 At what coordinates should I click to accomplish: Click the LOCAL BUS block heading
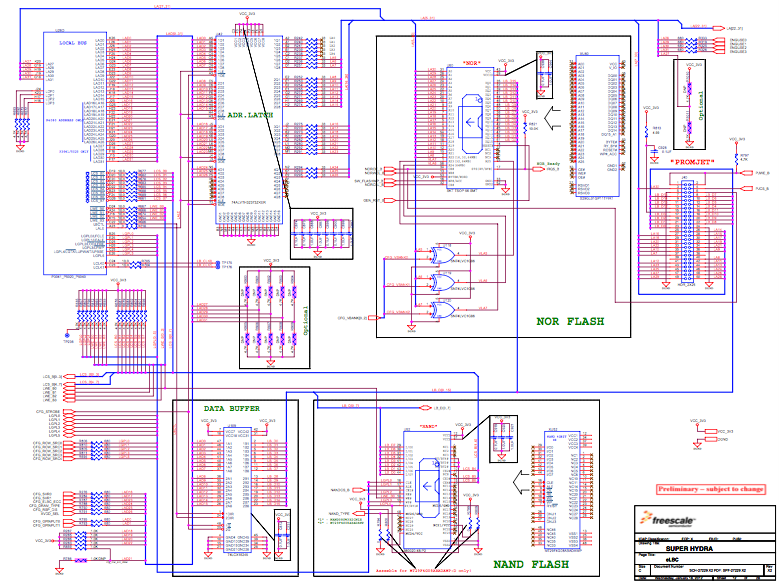click(73, 43)
